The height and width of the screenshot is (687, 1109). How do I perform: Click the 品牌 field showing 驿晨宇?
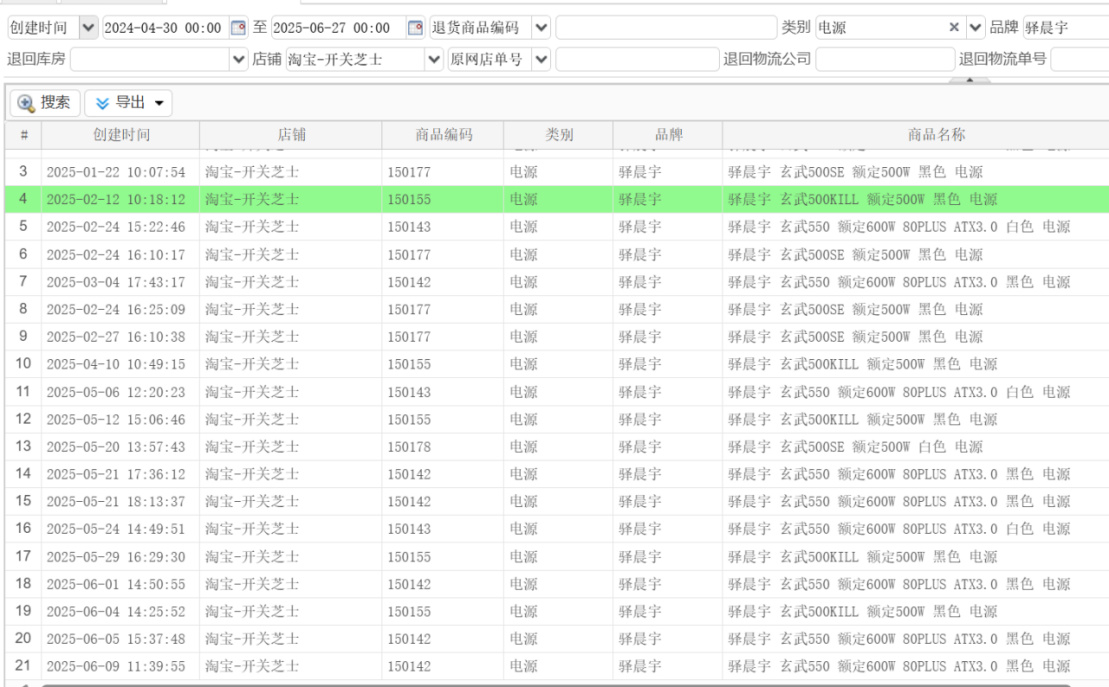(1065, 28)
